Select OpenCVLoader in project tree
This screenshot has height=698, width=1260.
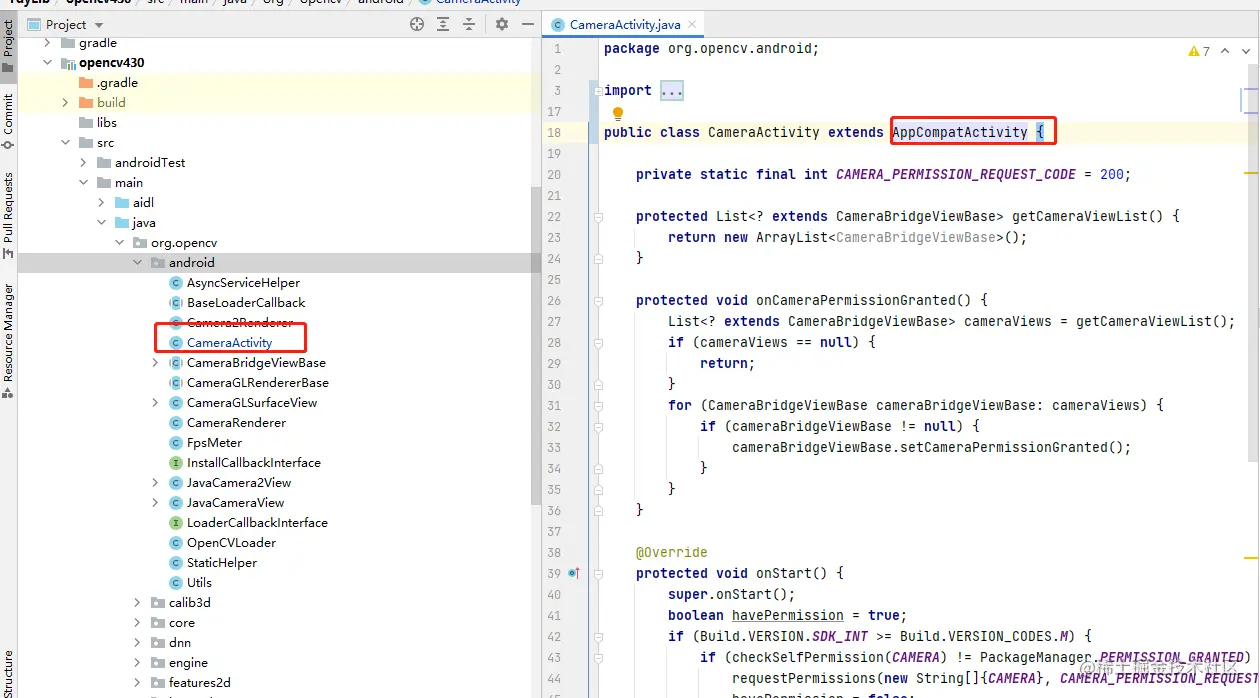pos(231,543)
